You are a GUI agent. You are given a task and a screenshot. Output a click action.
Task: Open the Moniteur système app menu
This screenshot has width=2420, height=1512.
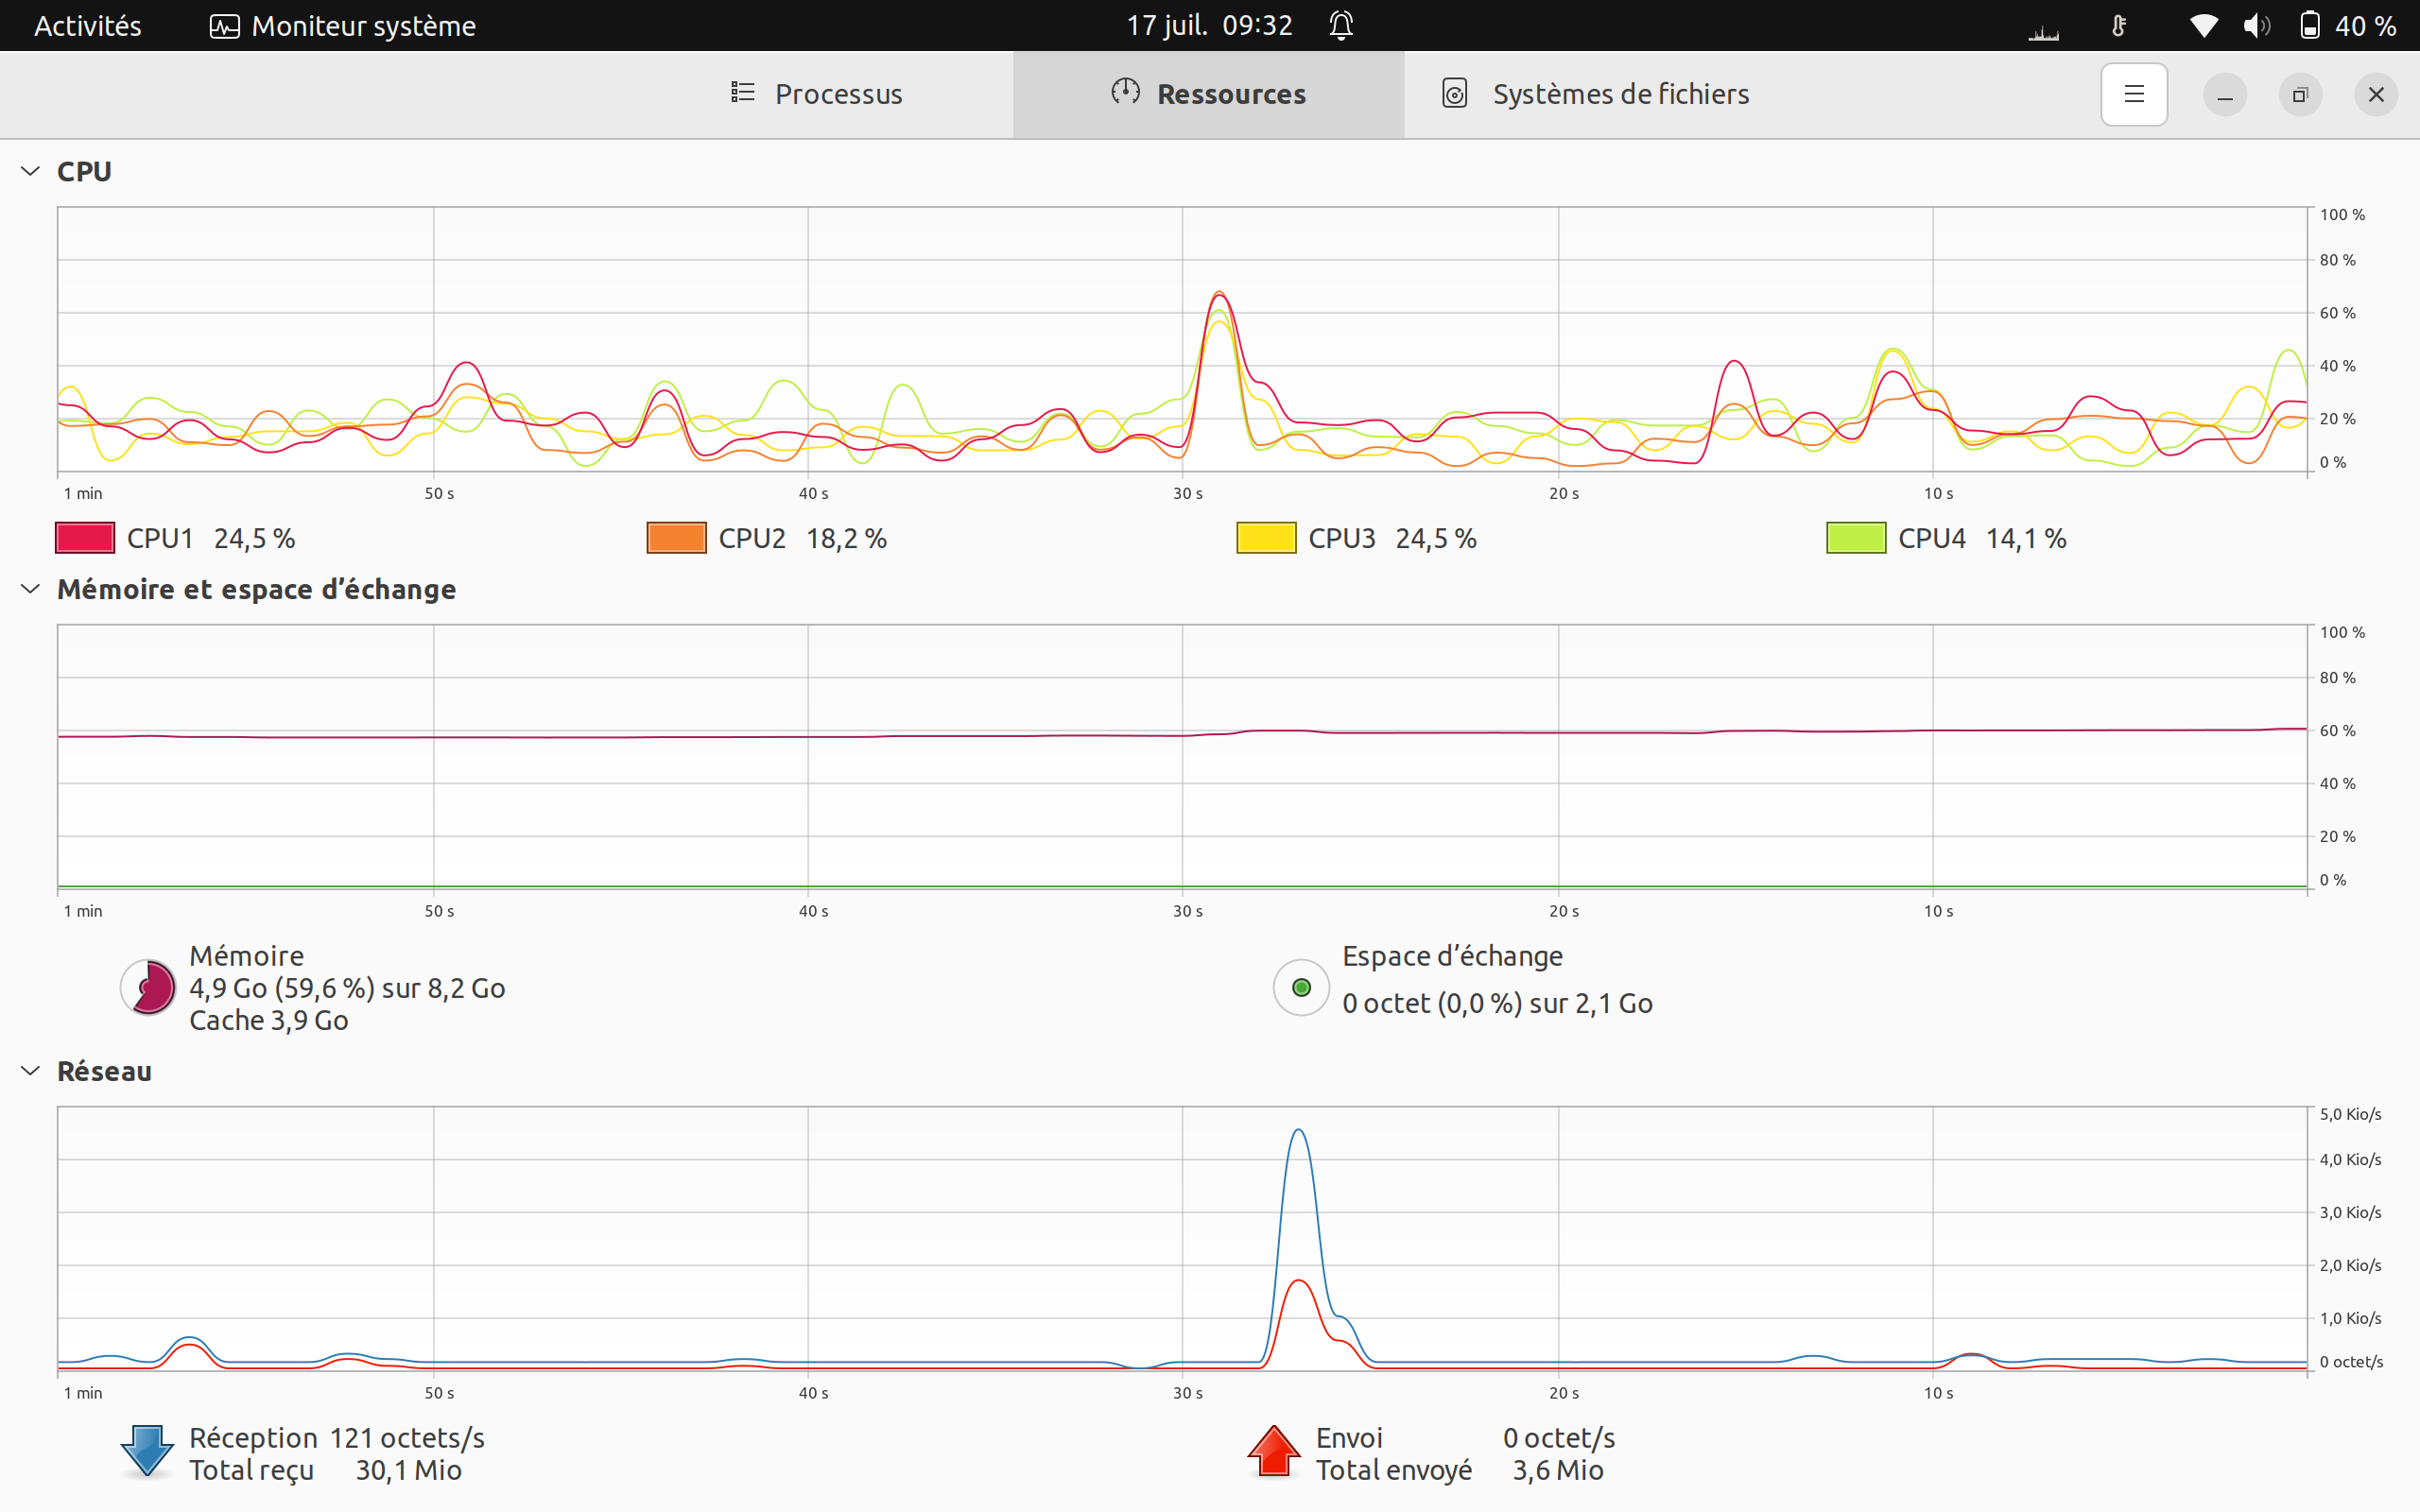tap(343, 25)
